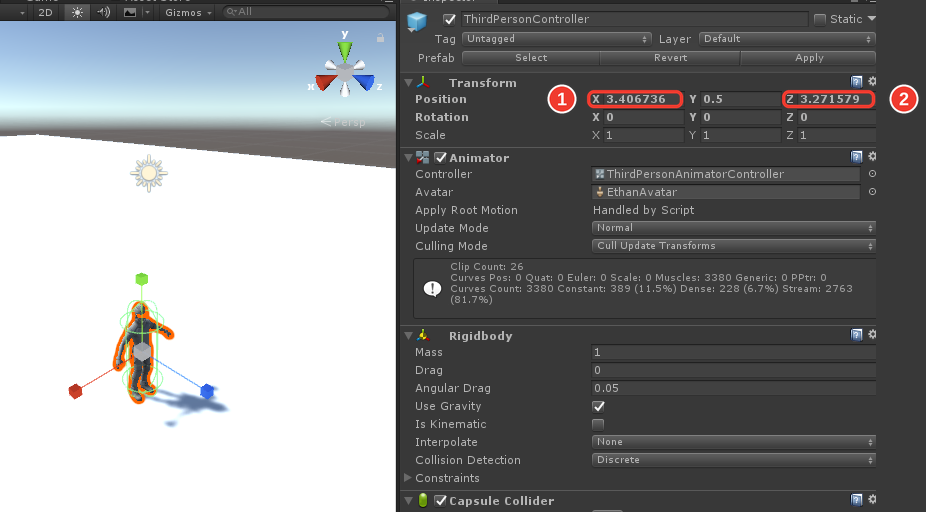The image size is (926, 512).
Task: Open the Tag dropdown showing Untagged
Action: coord(556,39)
